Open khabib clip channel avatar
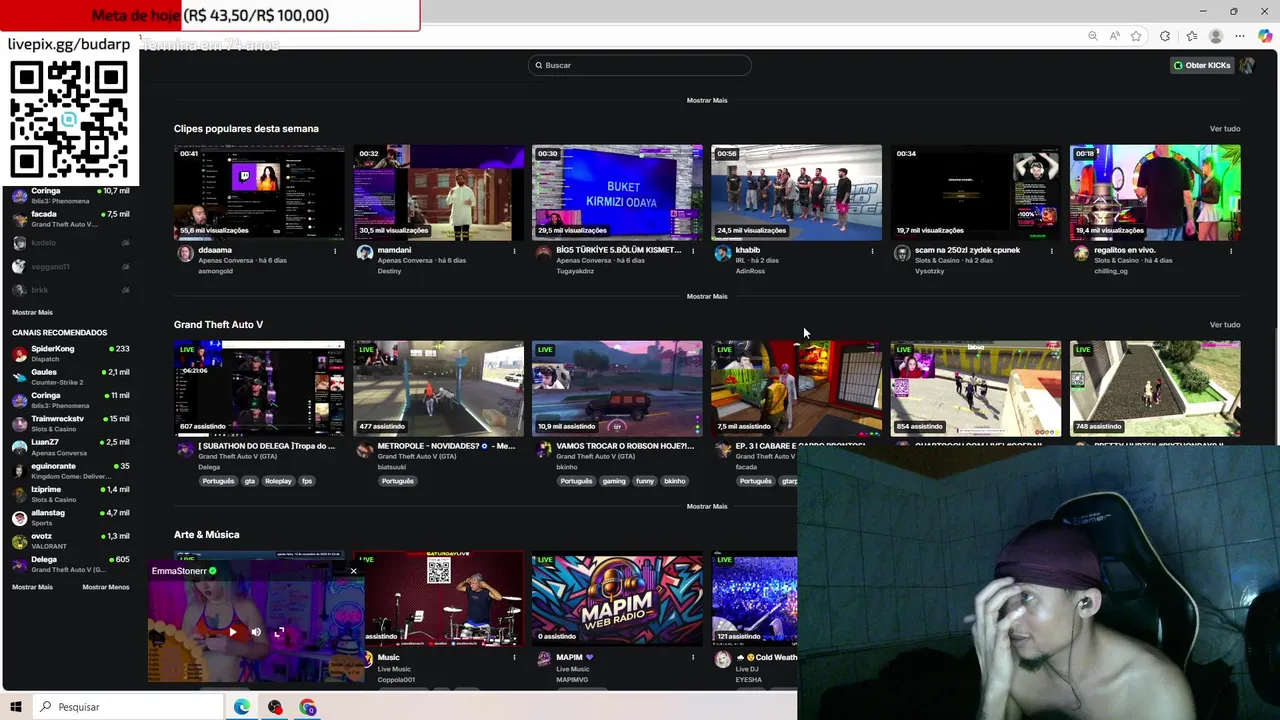 [x=723, y=254]
